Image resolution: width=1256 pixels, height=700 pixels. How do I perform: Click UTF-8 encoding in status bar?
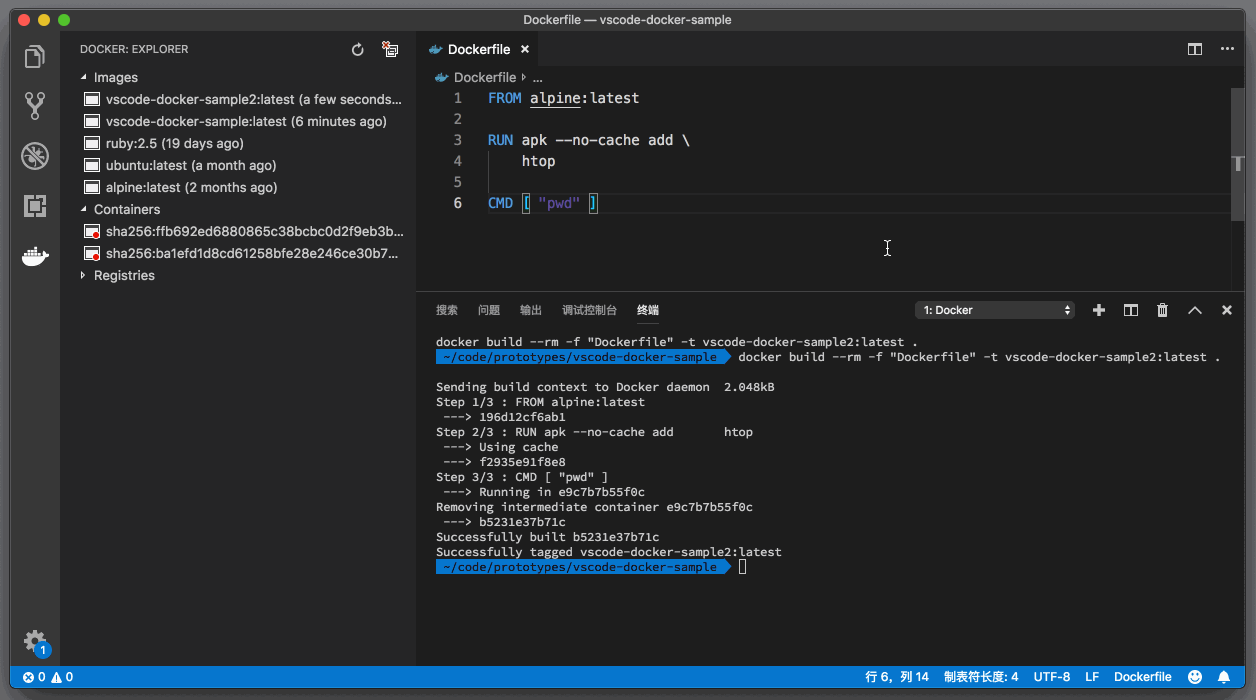[x=1051, y=677]
